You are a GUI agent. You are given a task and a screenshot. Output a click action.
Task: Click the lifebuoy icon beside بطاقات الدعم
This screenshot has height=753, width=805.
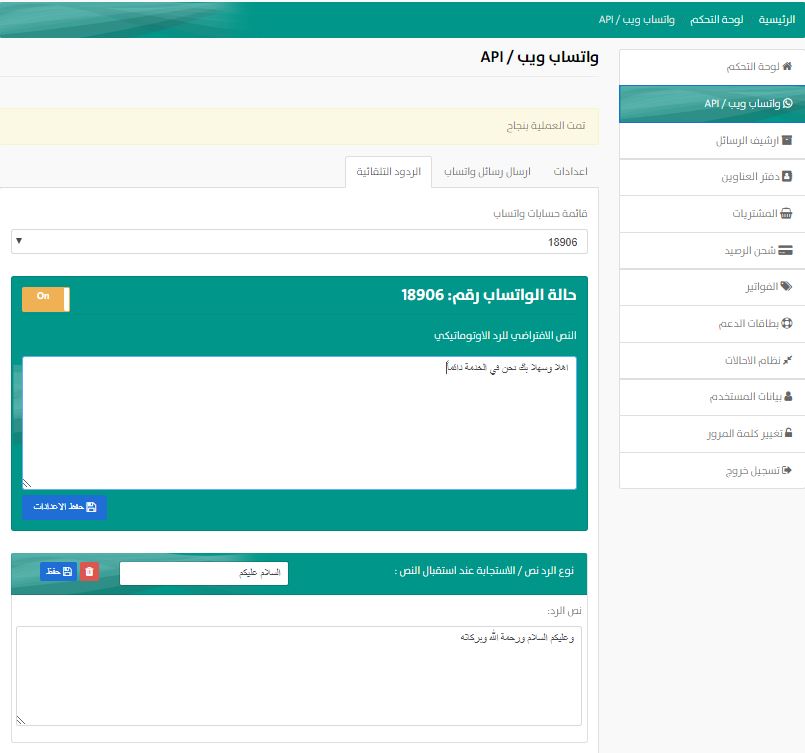pyautogui.click(x=788, y=323)
